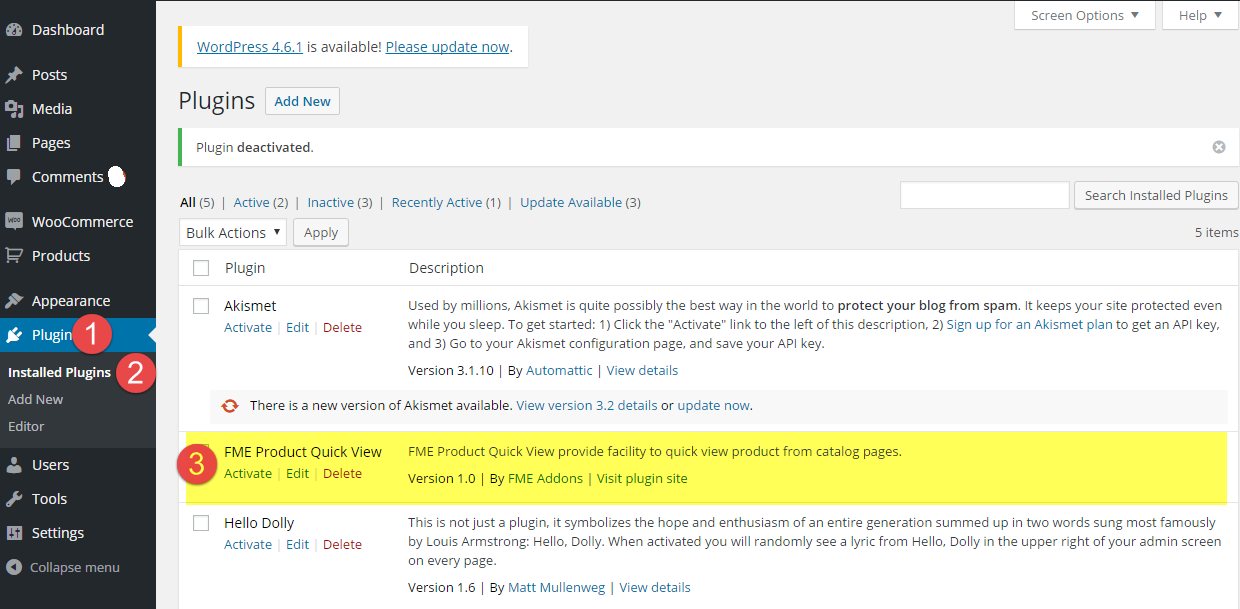Image resolution: width=1240 pixels, height=609 pixels.
Task: Open the Bulk Actions dropdown
Action: click(232, 231)
